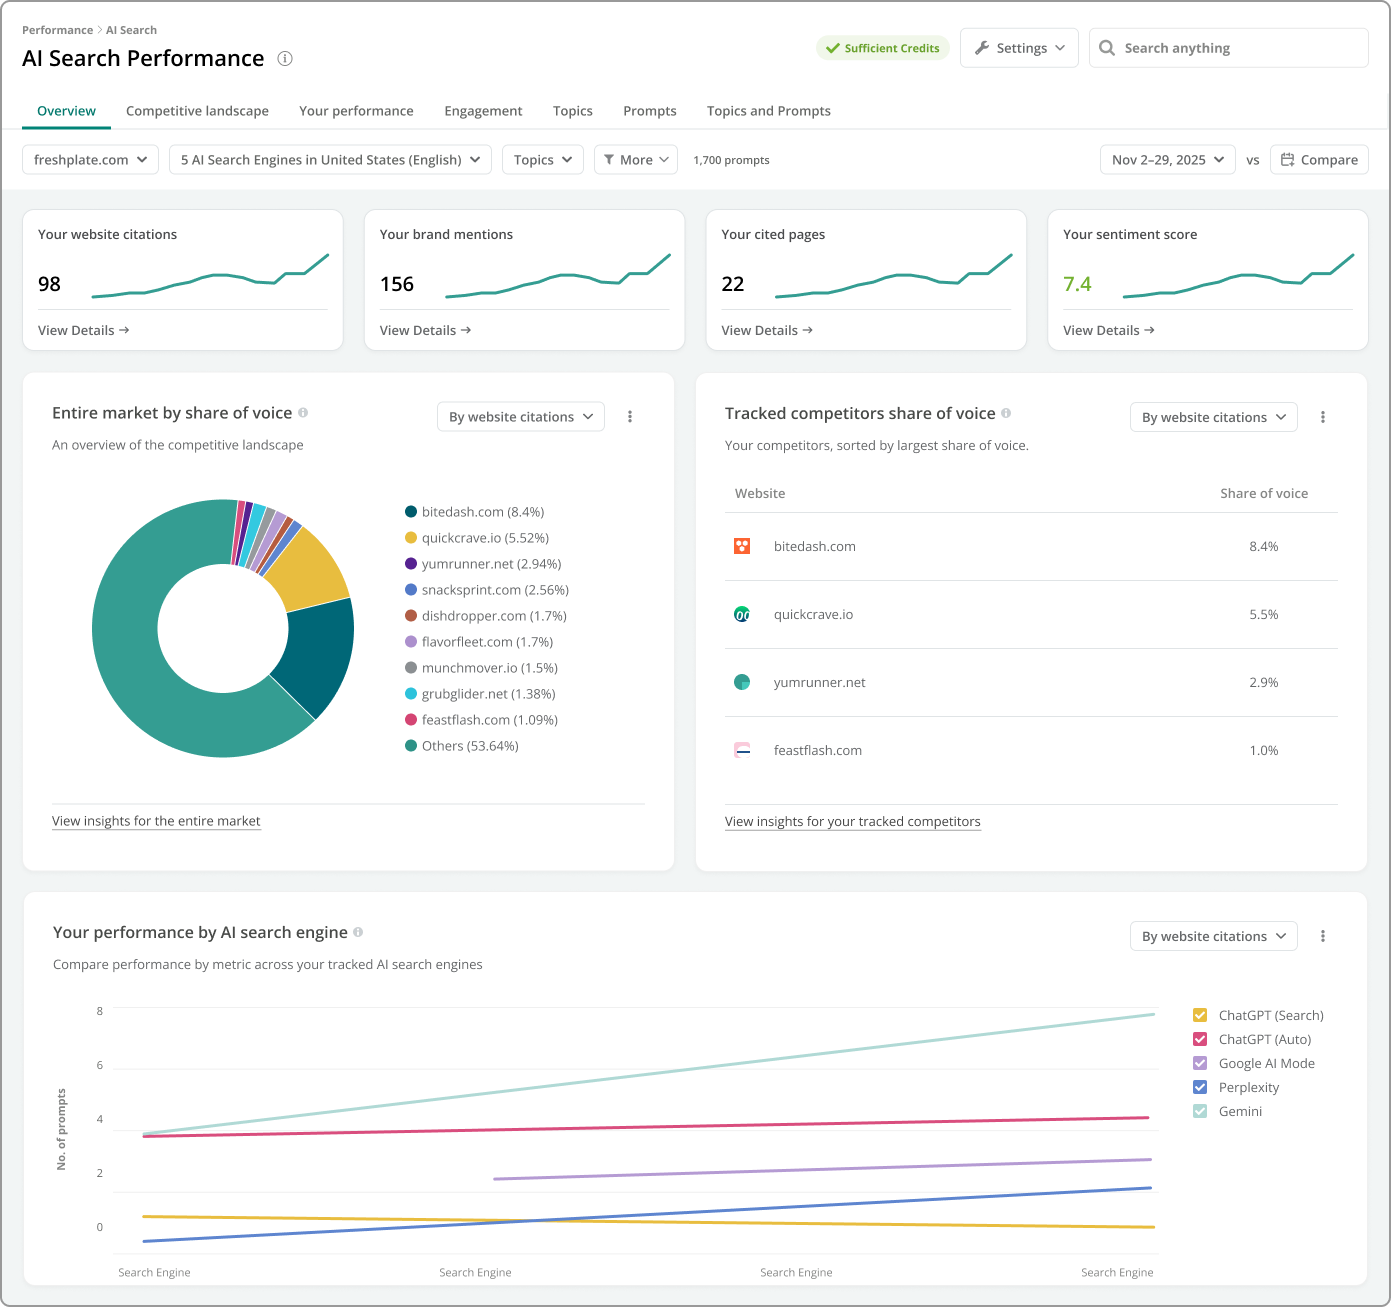The height and width of the screenshot is (1307, 1391).
Task: Click View insights for the entire market link
Action: coord(156,821)
